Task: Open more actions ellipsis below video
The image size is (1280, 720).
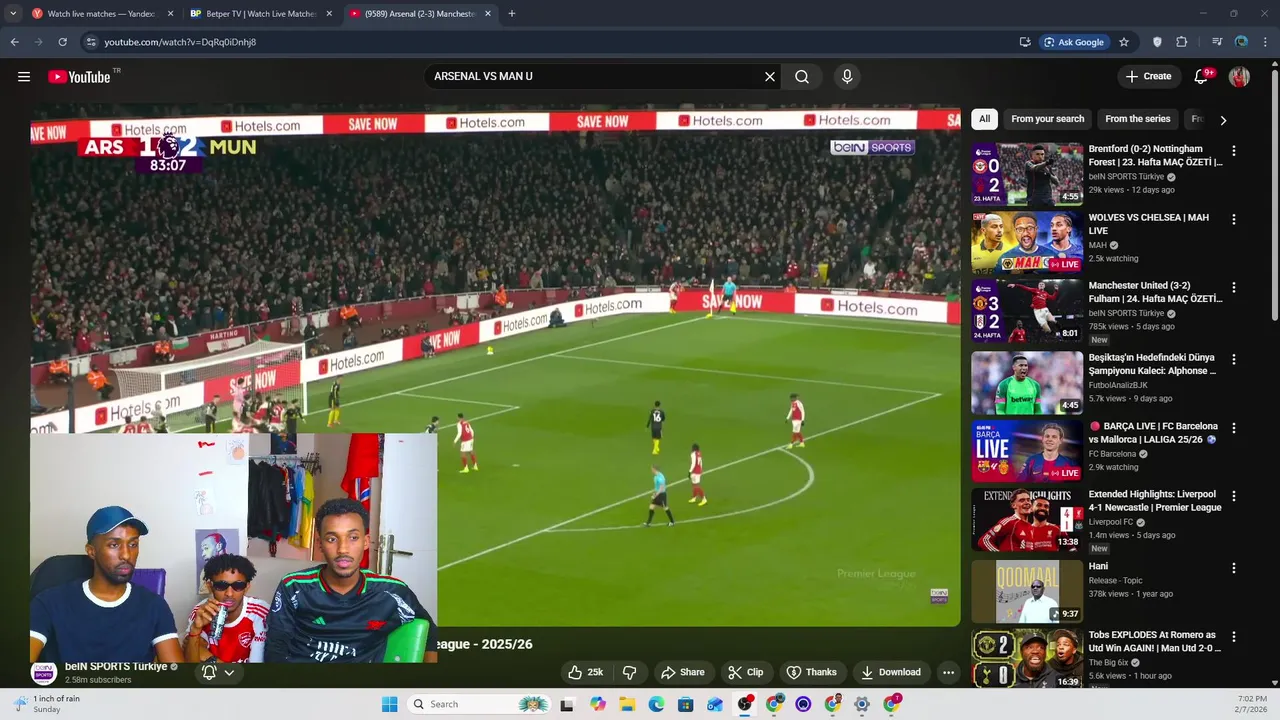Action: click(x=948, y=672)
